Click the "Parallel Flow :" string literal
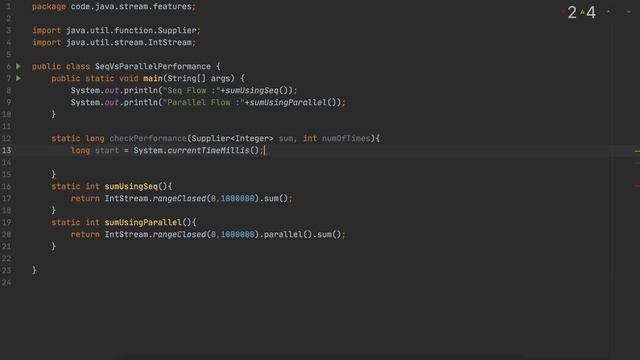 (x=203, y=102)
